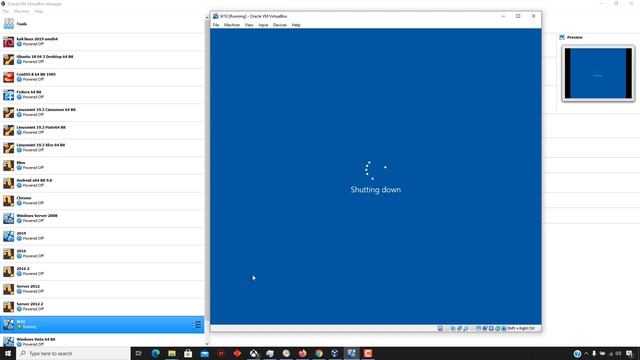This screenshot has height=360, width=640.
Task: Open Input menu in W10 VM window
Action: 263,25
